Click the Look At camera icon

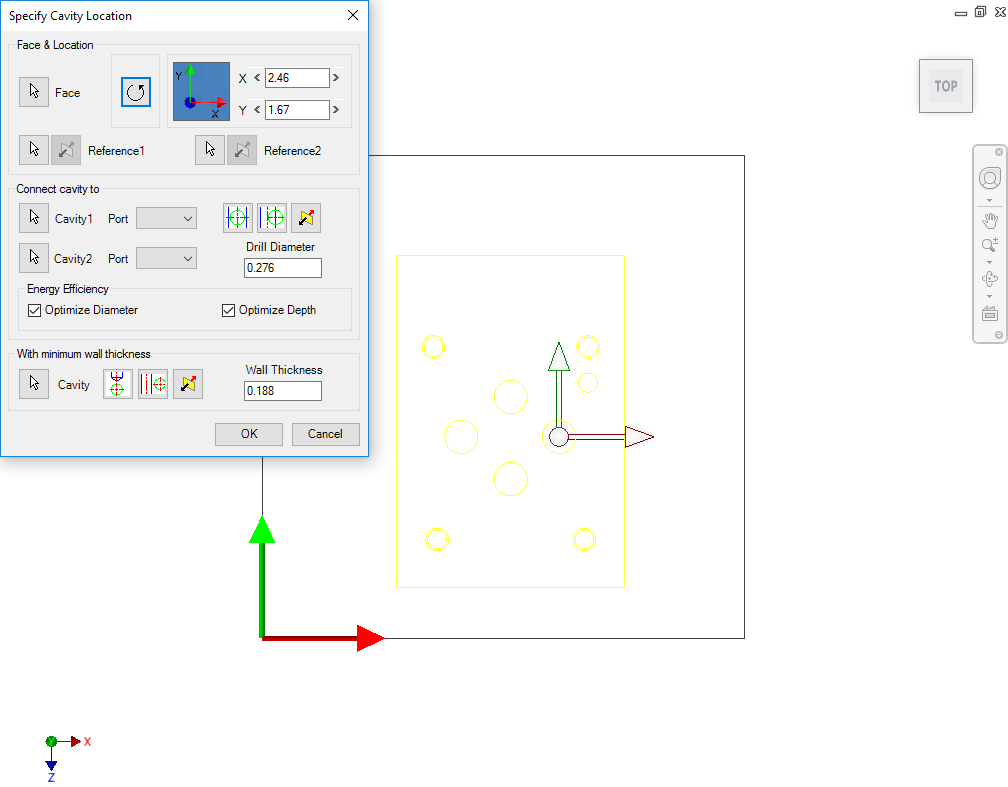(x=990, y=313)
